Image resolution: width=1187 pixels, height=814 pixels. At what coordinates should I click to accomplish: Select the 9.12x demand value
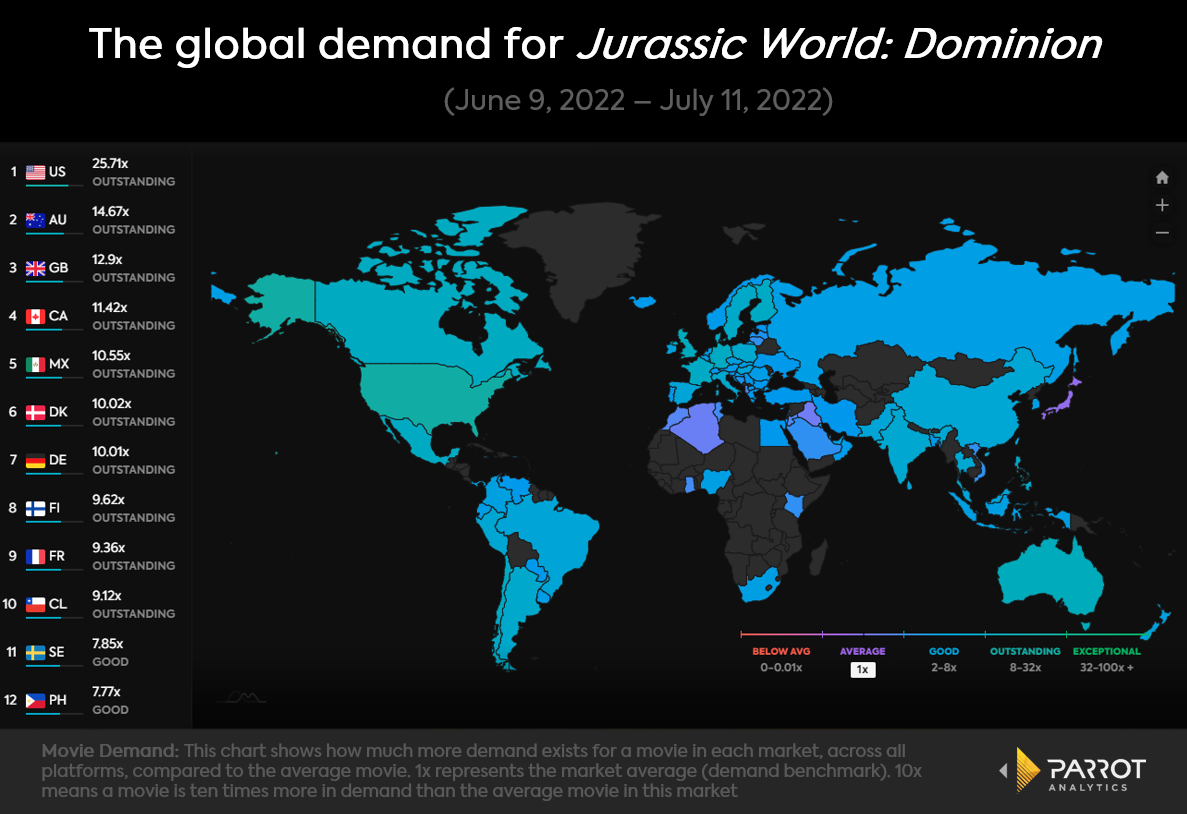[x=107, y=595]
